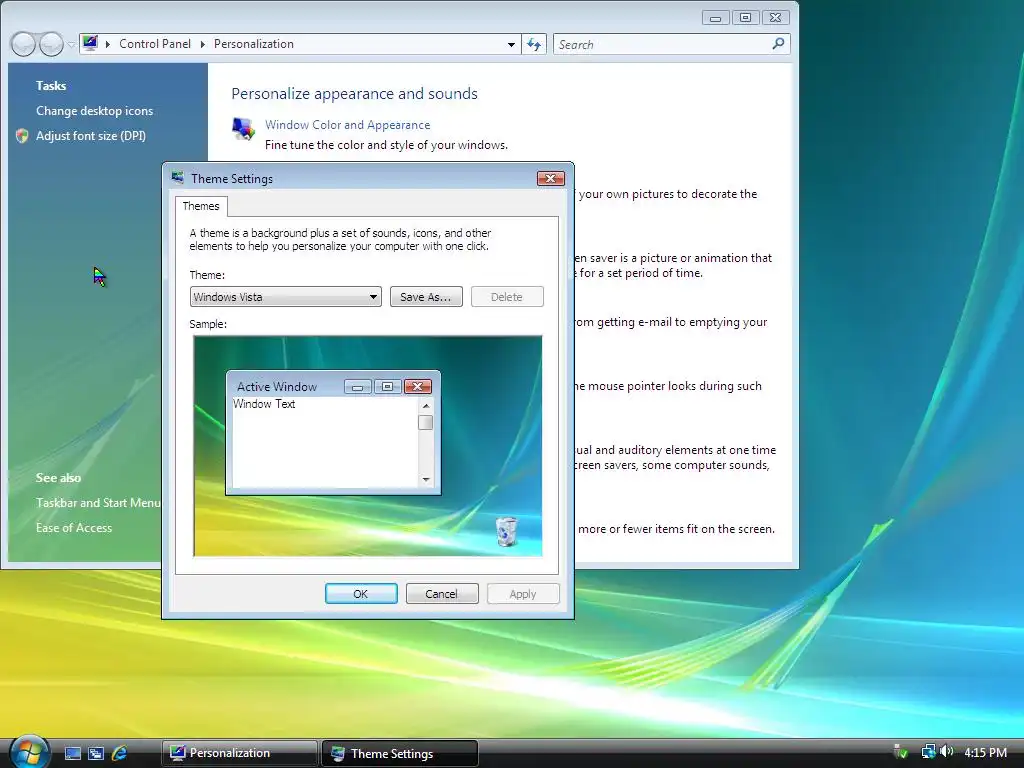Click Personalization in the address breadcrumb
The image size is (1024, 768).
253,44
